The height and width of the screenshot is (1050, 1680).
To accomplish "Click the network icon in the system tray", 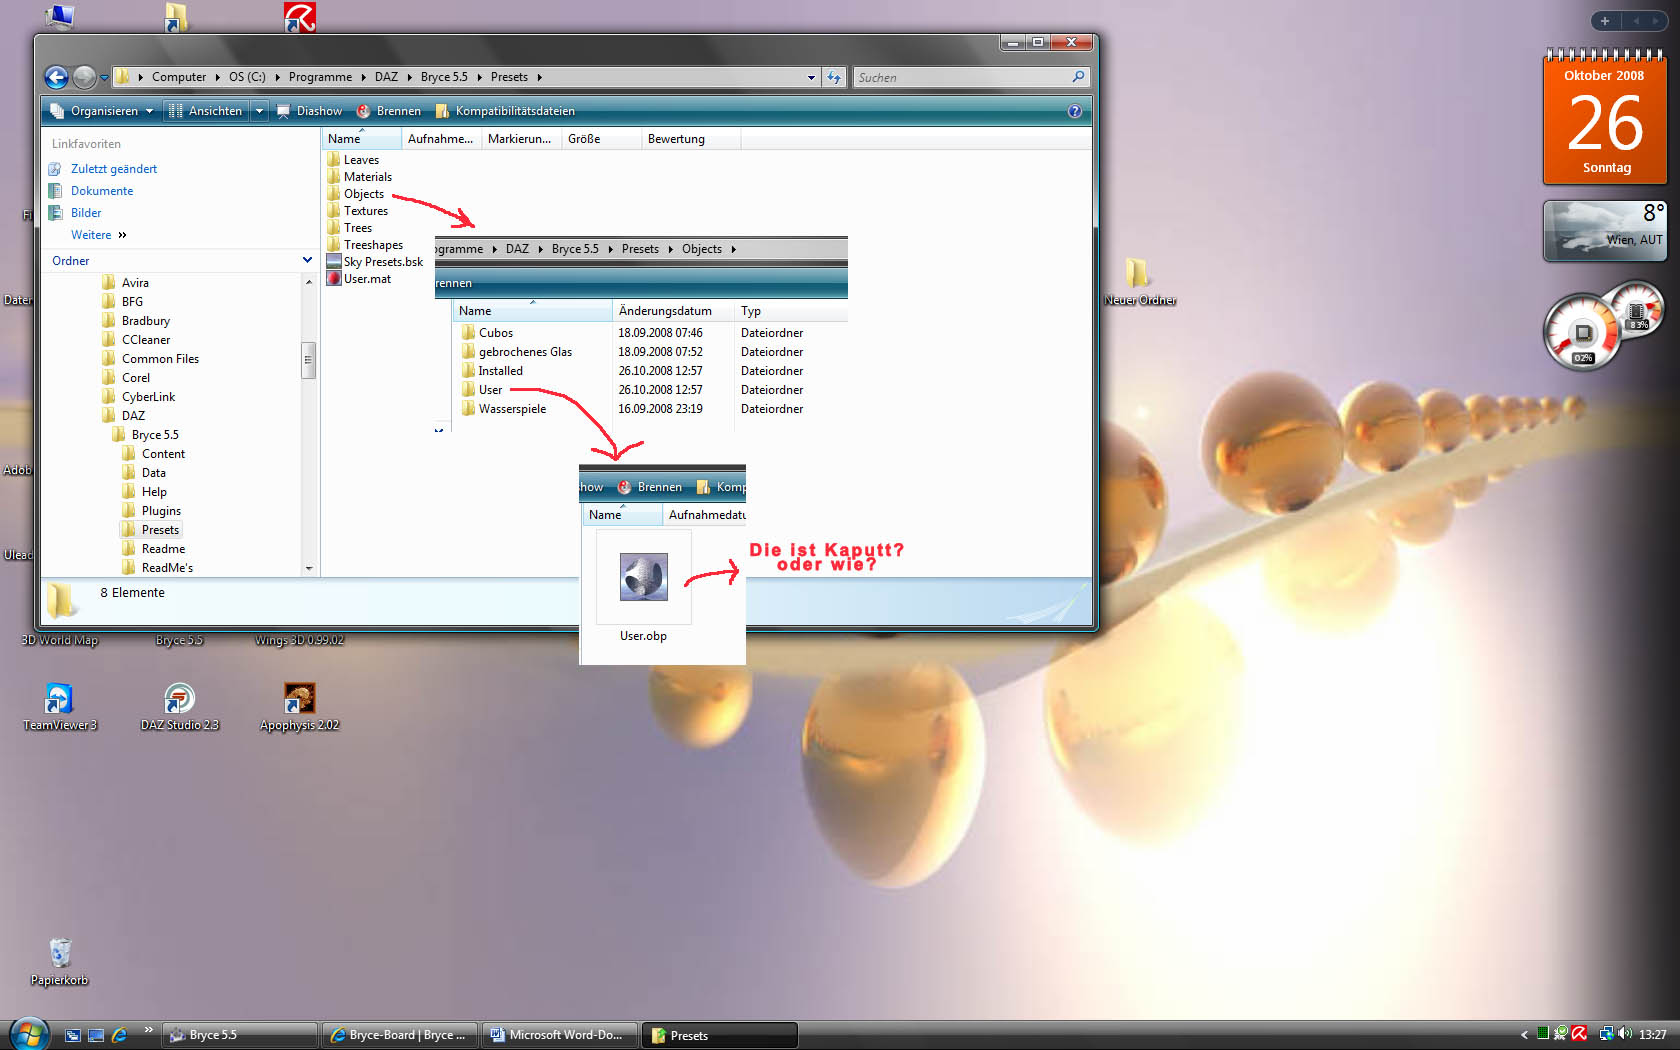I will click(x=1606, y=1034).
